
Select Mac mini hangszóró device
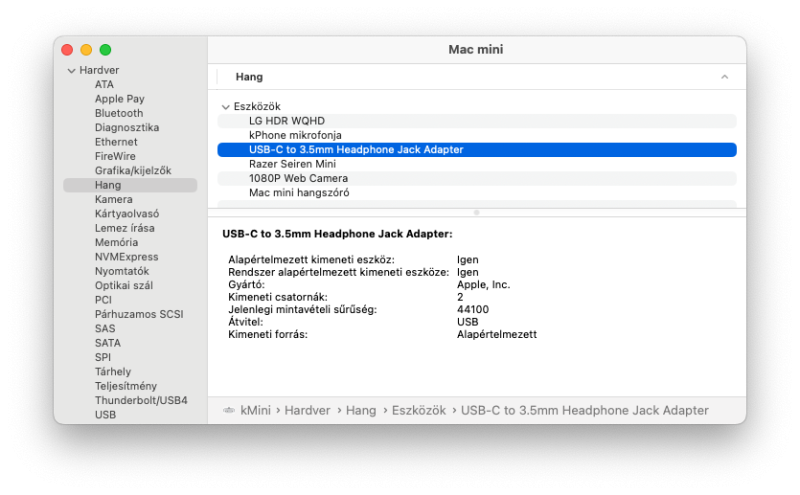(477, 192)
